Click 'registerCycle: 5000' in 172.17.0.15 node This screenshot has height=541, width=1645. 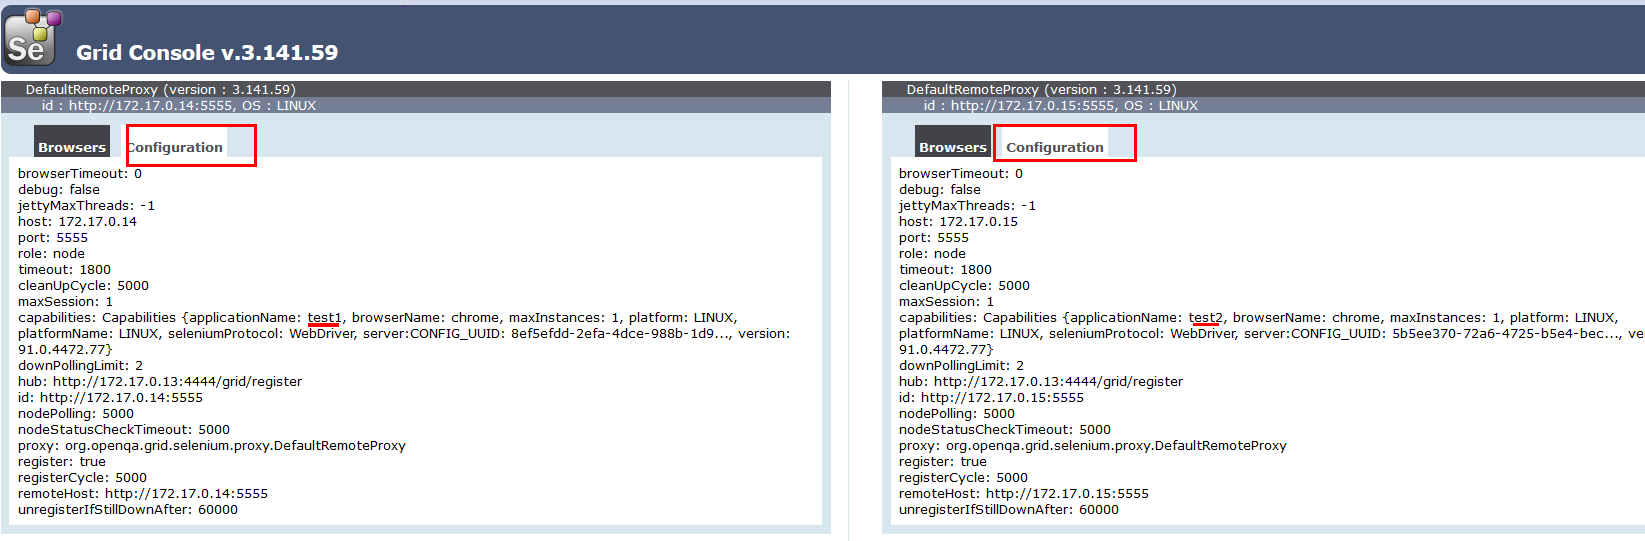tap(963, 478)
